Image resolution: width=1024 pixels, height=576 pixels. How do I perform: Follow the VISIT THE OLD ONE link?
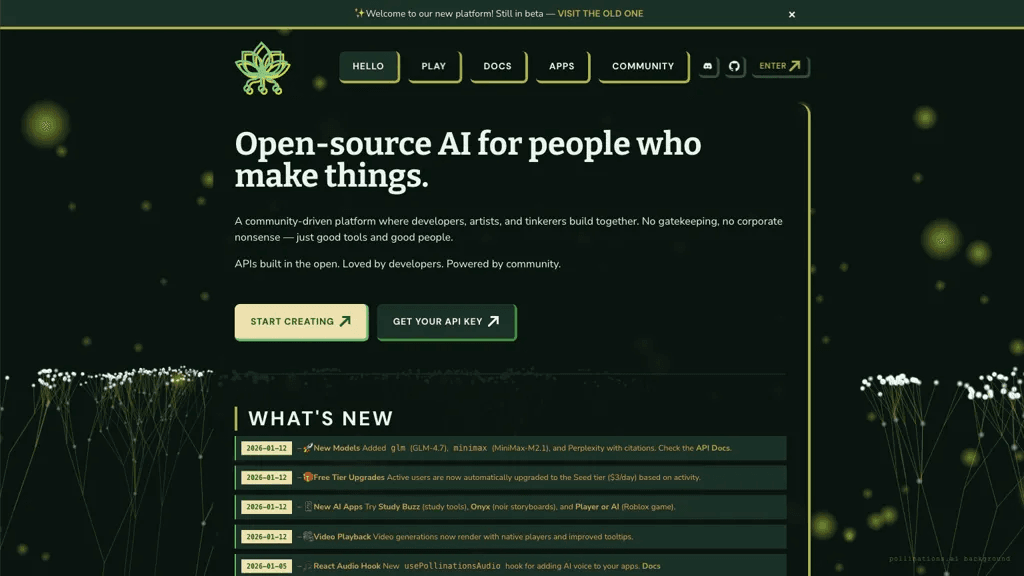pyautogui.click(x=600, y=14)
